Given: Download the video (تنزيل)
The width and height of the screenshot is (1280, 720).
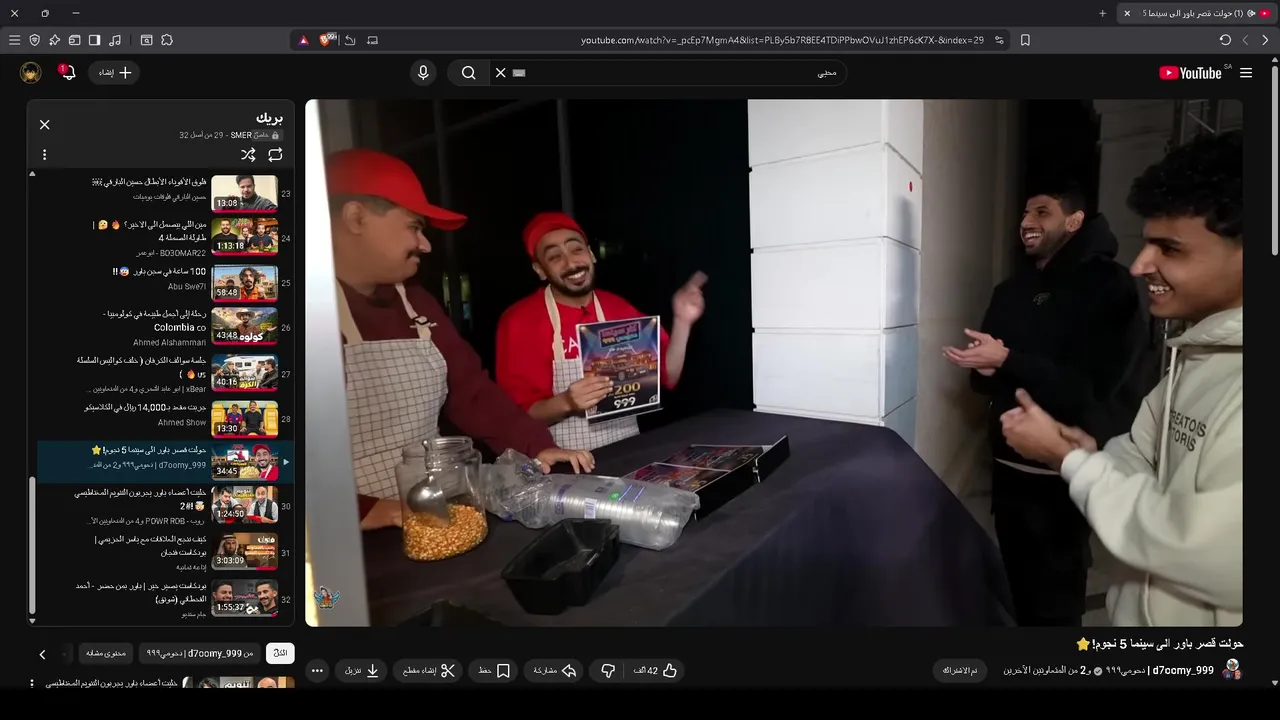Looking at the screenshot, I should pyautogui.click(x=362, y=670).
